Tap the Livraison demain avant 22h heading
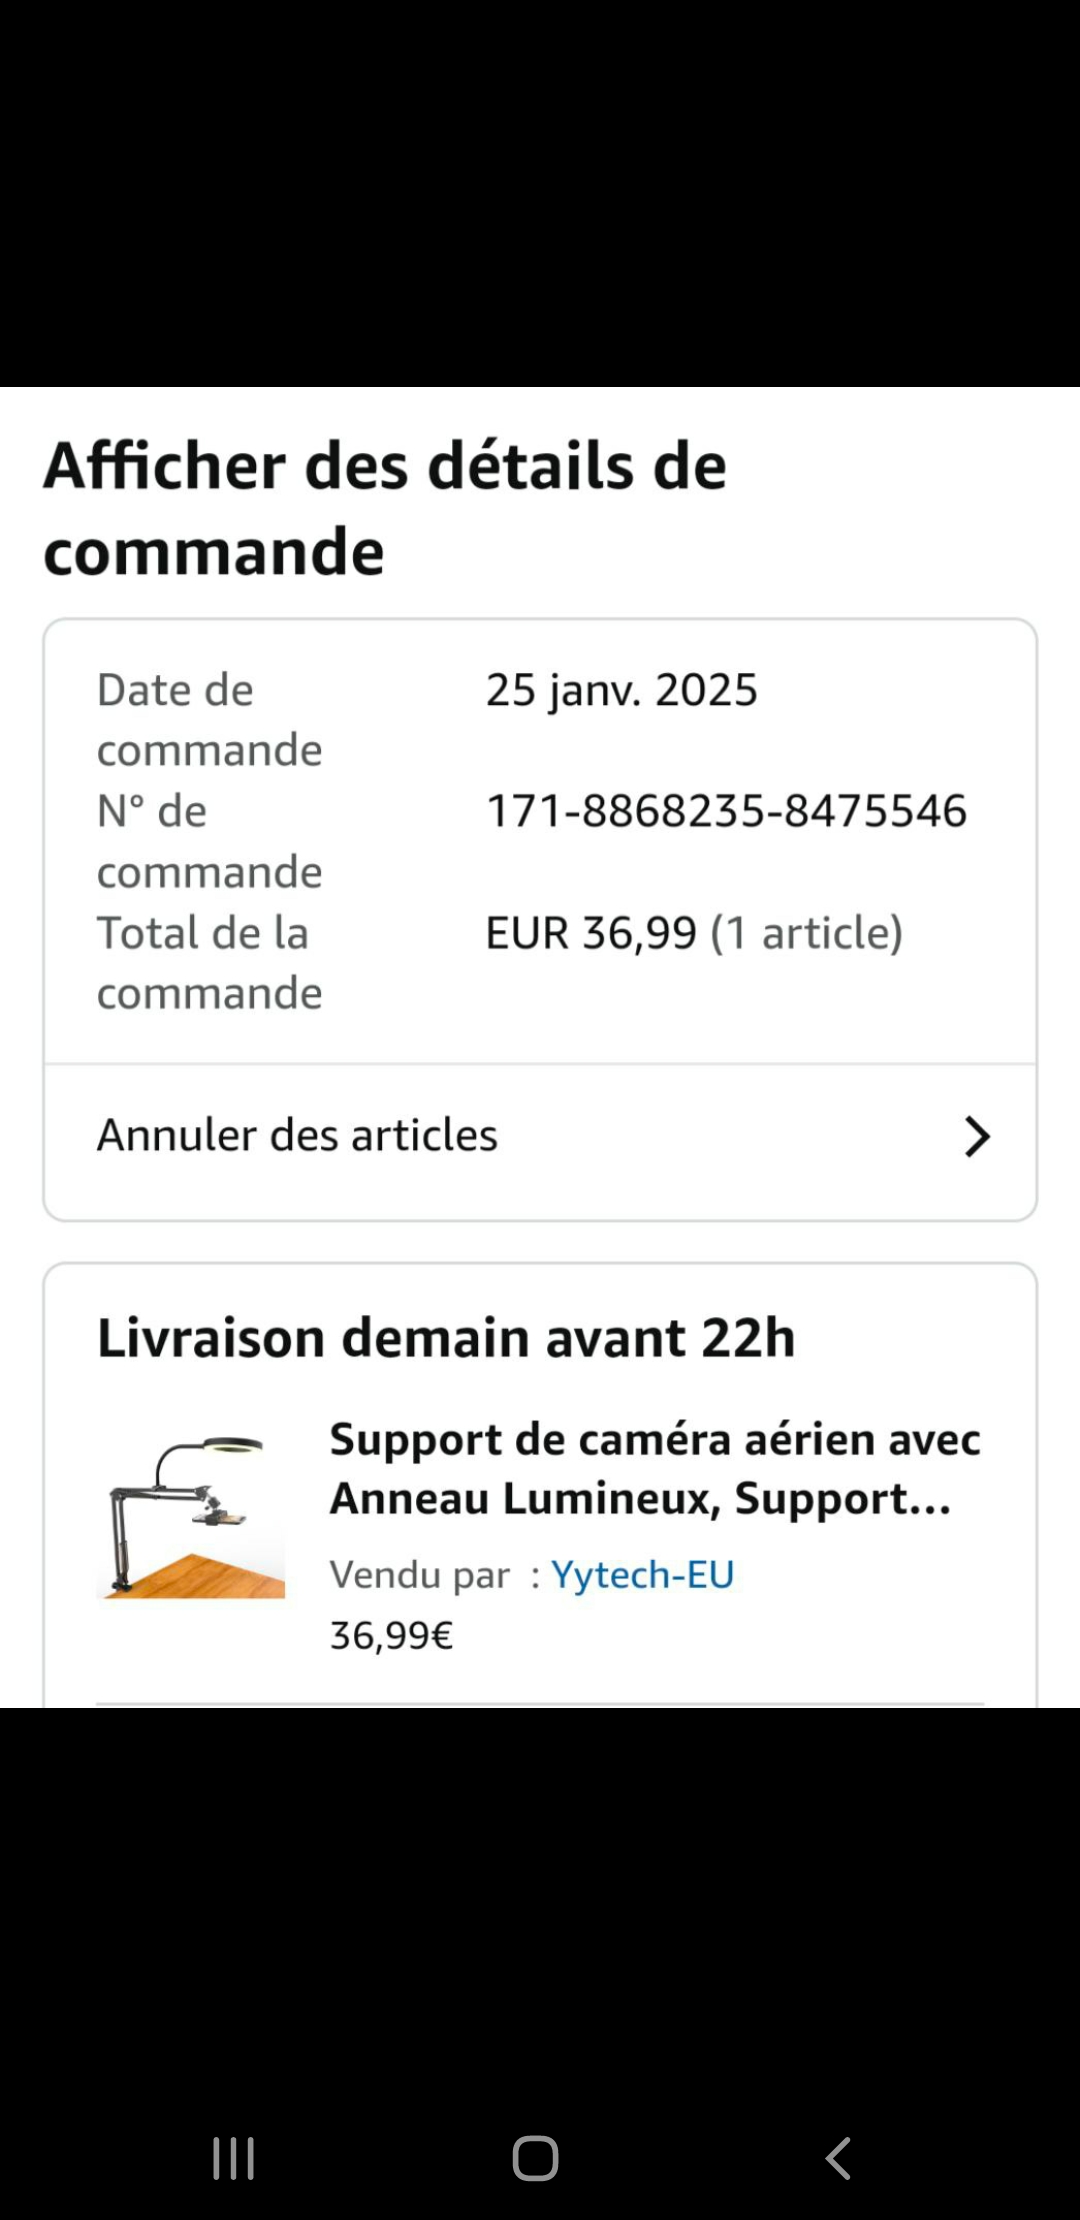1080x2220 pixels. pos(446,1338)
